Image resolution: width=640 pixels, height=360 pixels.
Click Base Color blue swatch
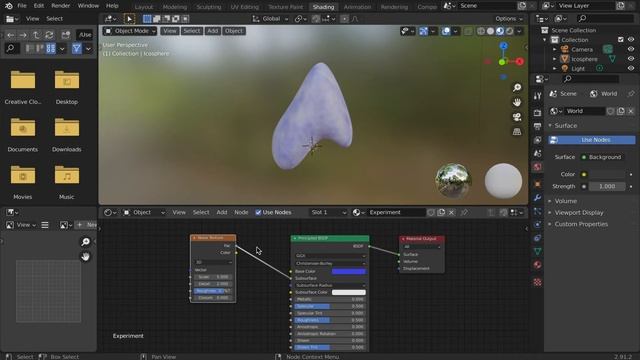tap(349, 271)
